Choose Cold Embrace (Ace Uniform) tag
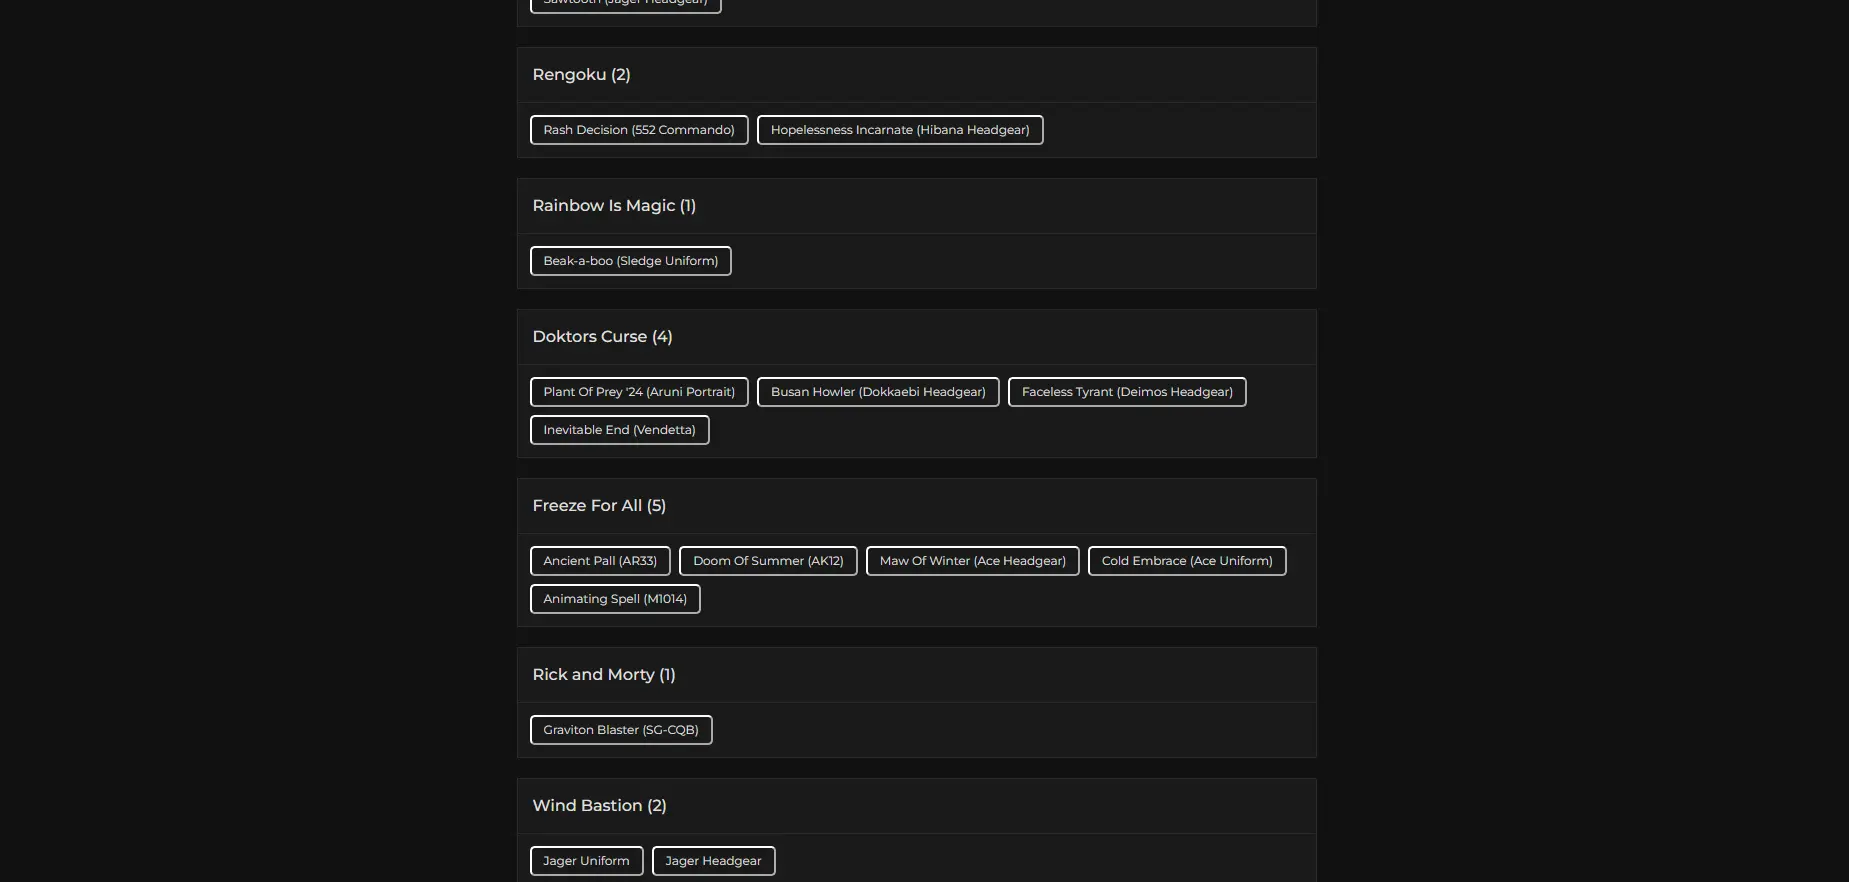 click(1187, 561)
